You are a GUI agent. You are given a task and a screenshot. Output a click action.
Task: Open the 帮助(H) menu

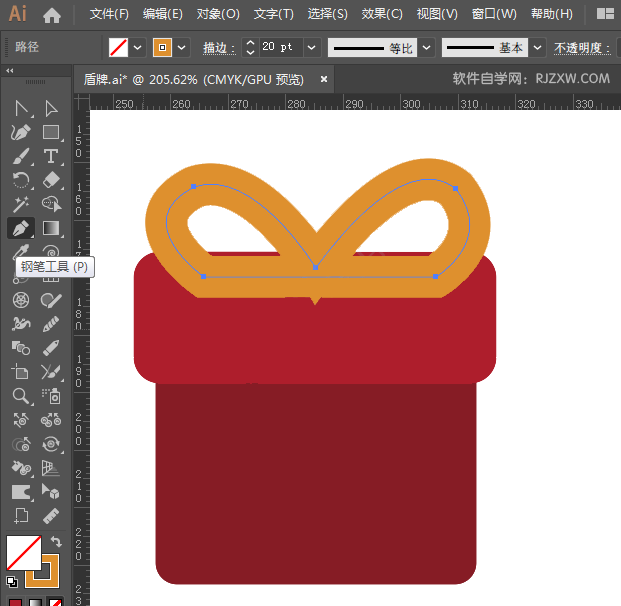click(552, 14)
